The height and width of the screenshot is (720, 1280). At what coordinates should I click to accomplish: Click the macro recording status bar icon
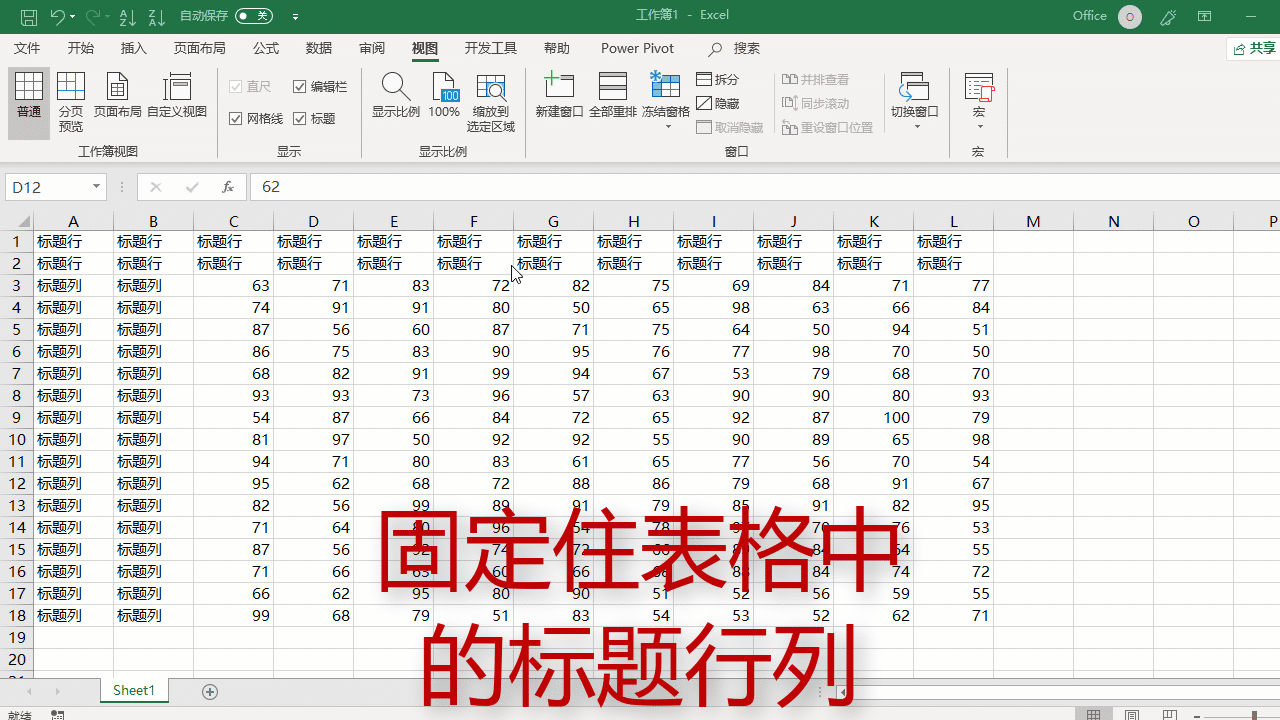coord(58,715)
